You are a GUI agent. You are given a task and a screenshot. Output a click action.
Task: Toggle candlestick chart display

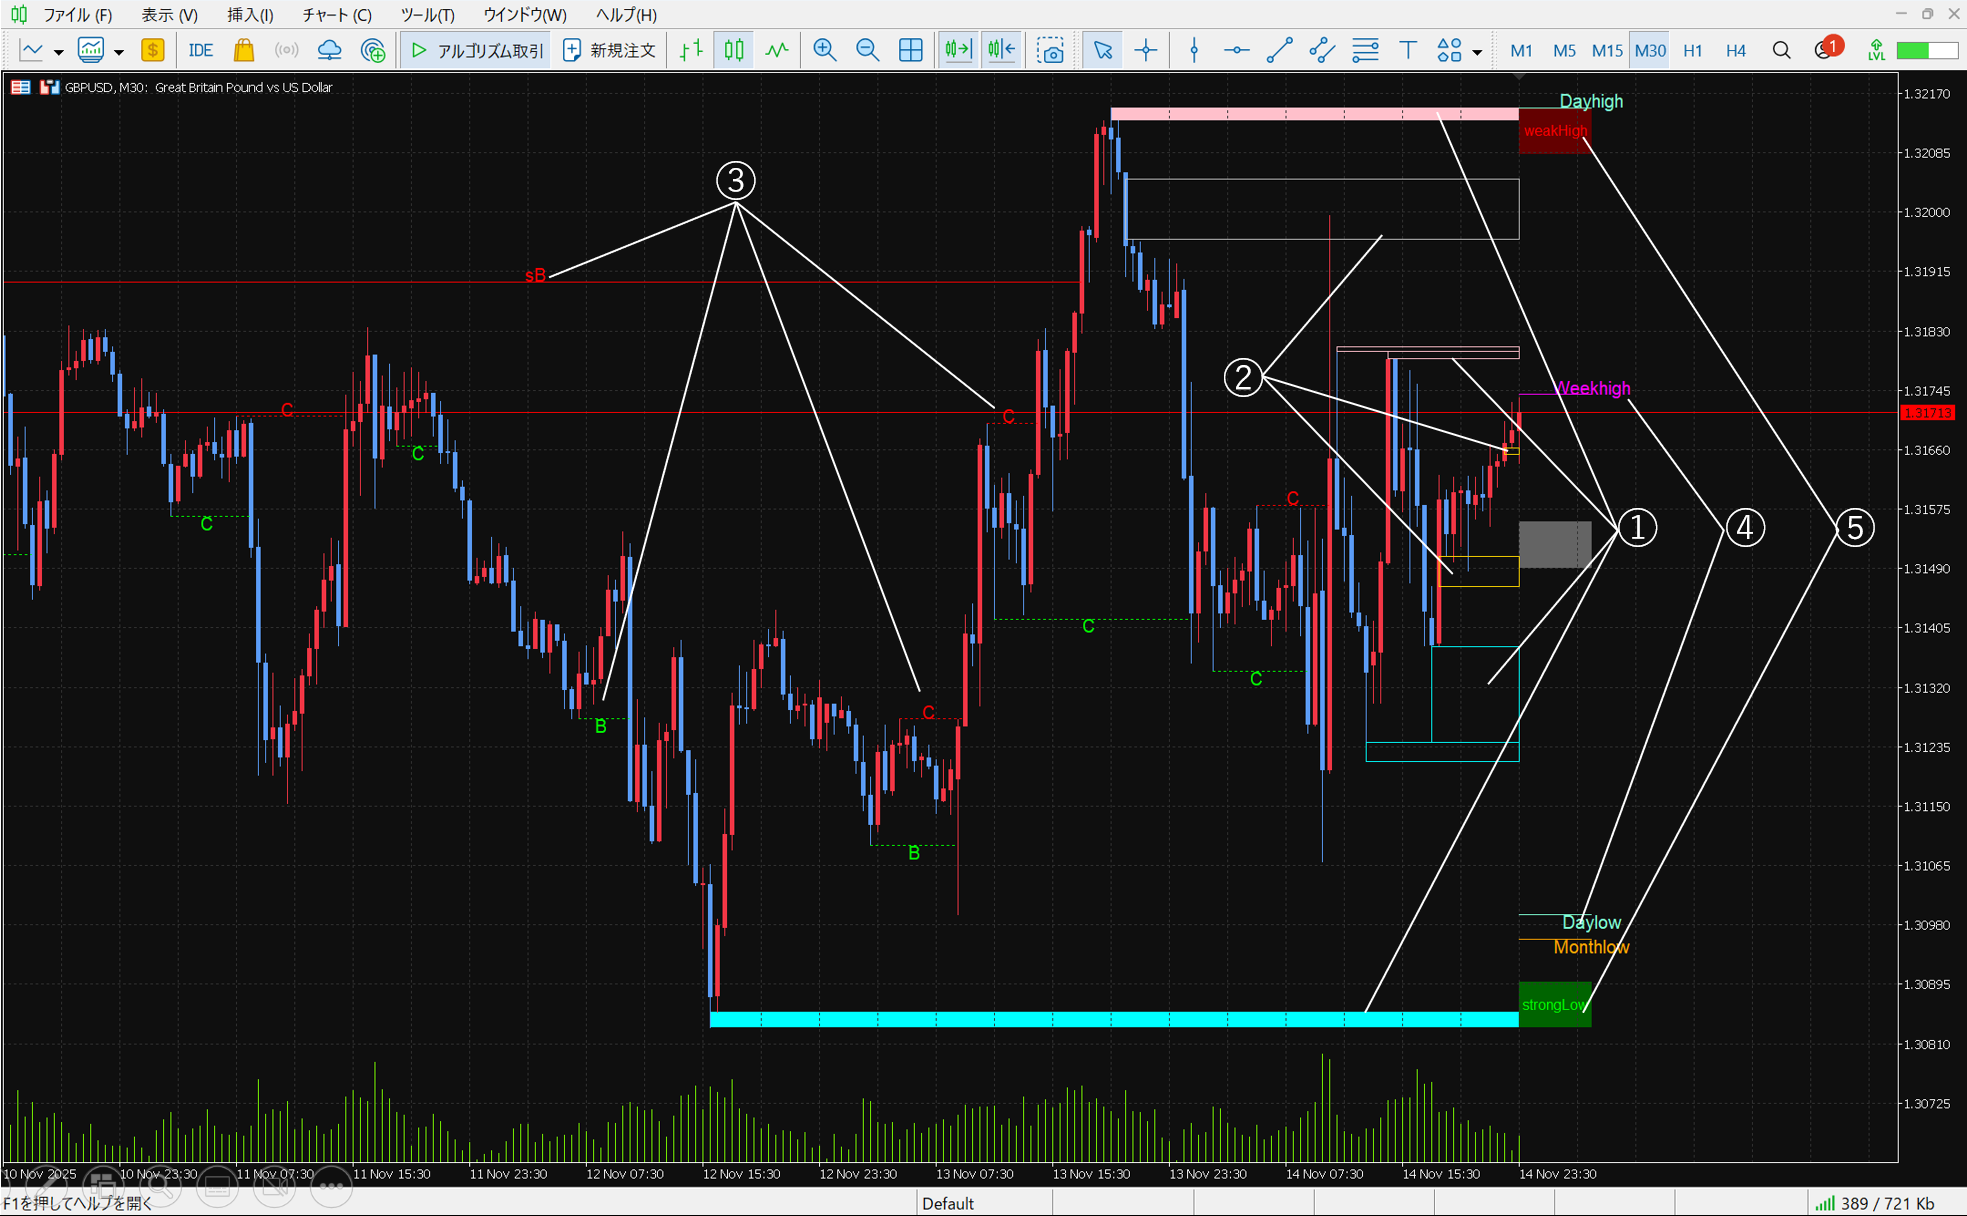(x=734, y=50)
